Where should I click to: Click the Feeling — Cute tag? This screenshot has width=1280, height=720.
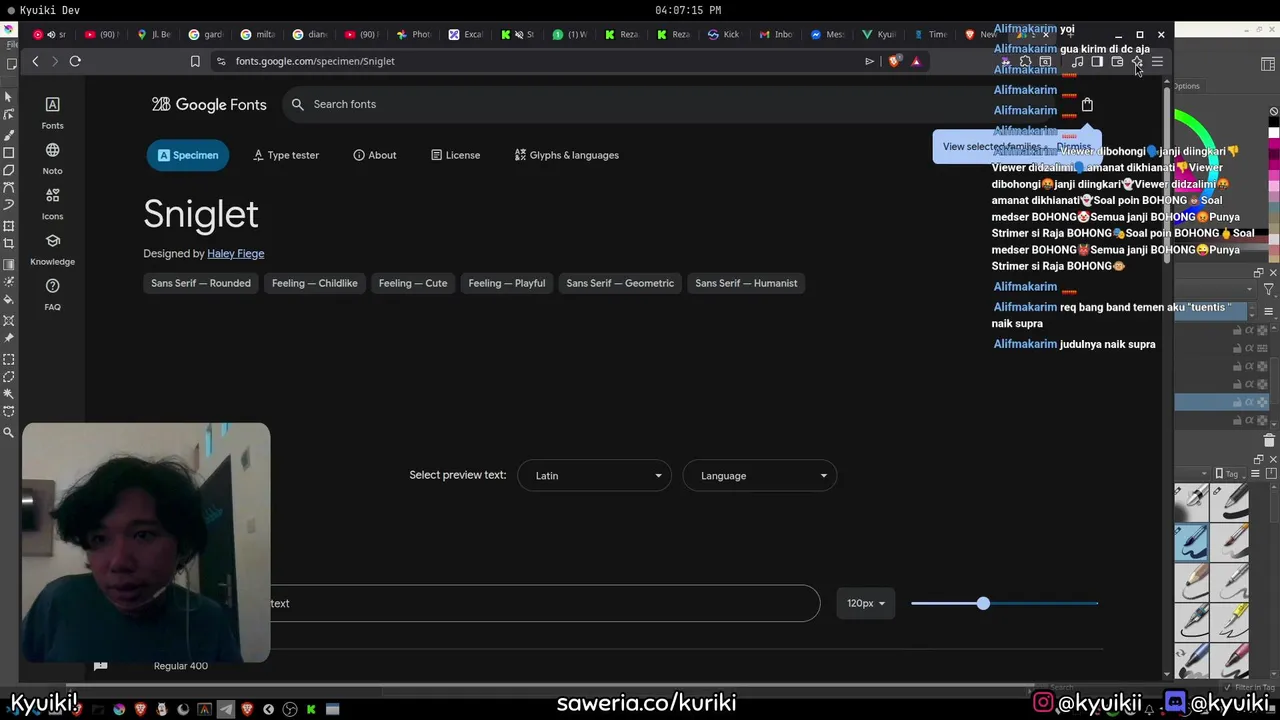coord(413,283)
